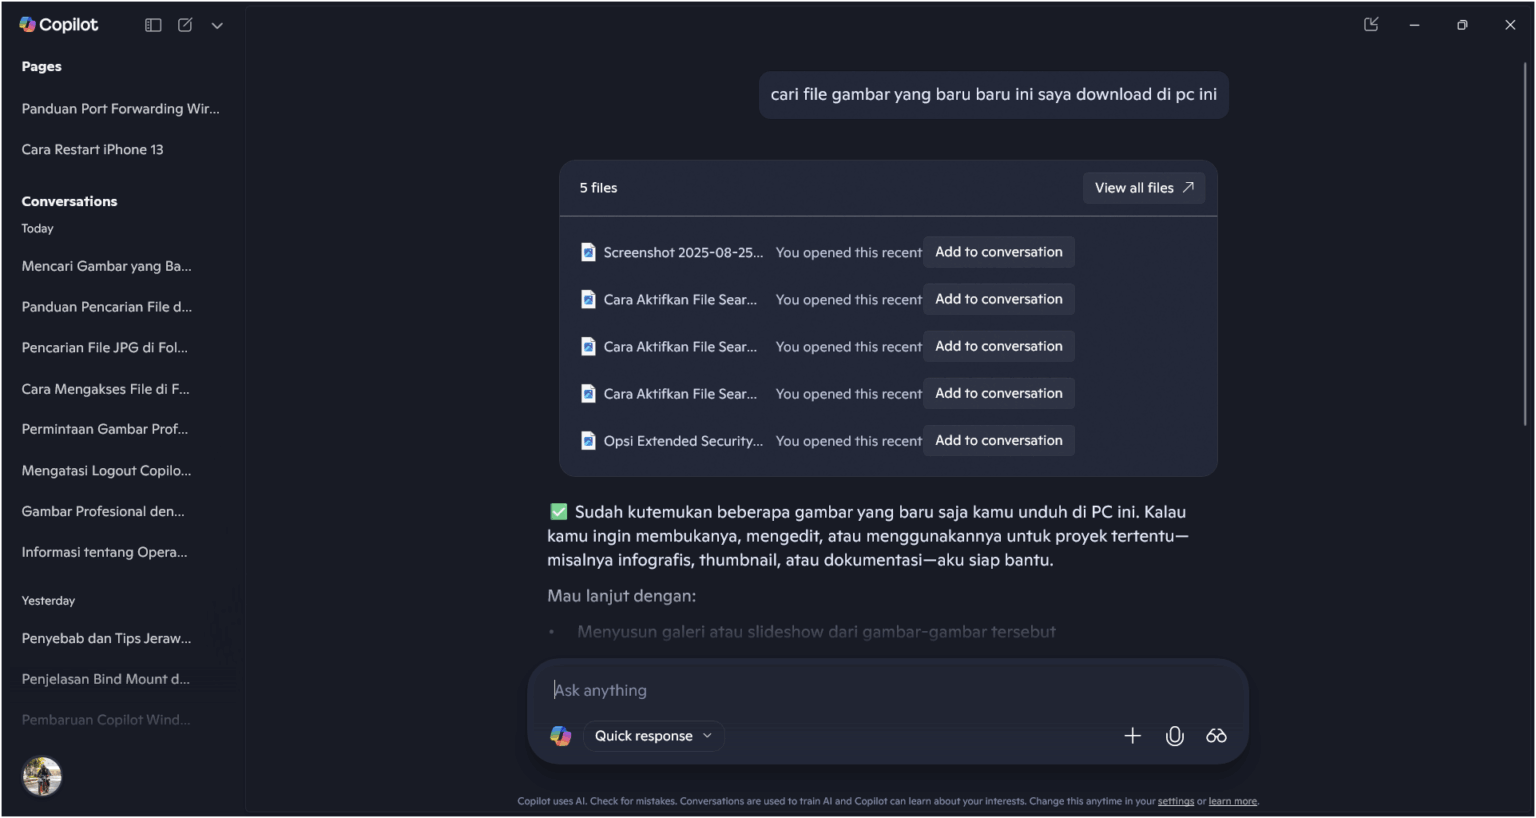The image size is (1536, 818).
Task: Open the Mencari Gambar yang Ba conversation
Action: (106, 265)
